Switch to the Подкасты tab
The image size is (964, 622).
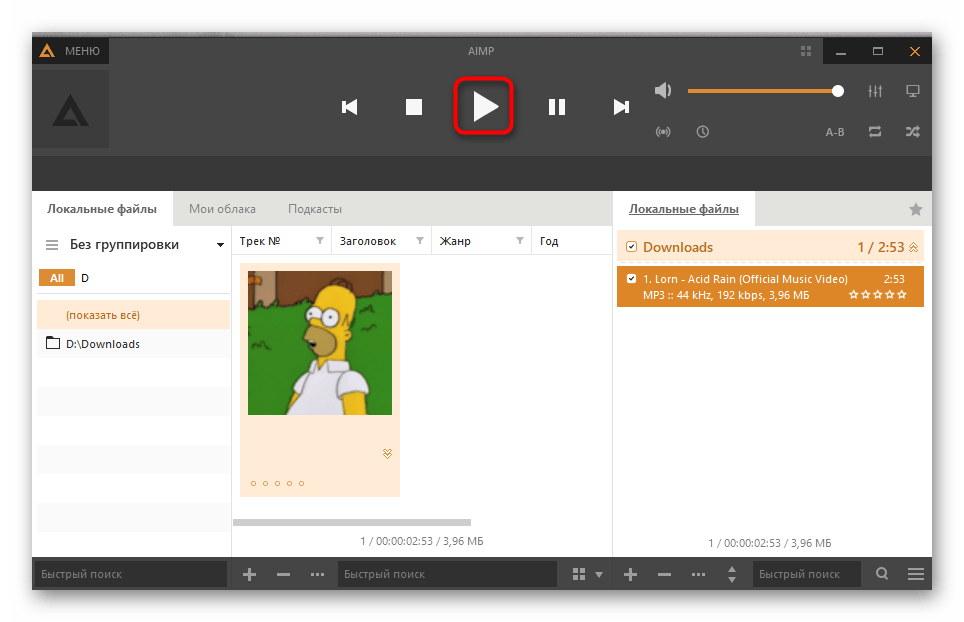pyautogui.click(x=315, y=209)
